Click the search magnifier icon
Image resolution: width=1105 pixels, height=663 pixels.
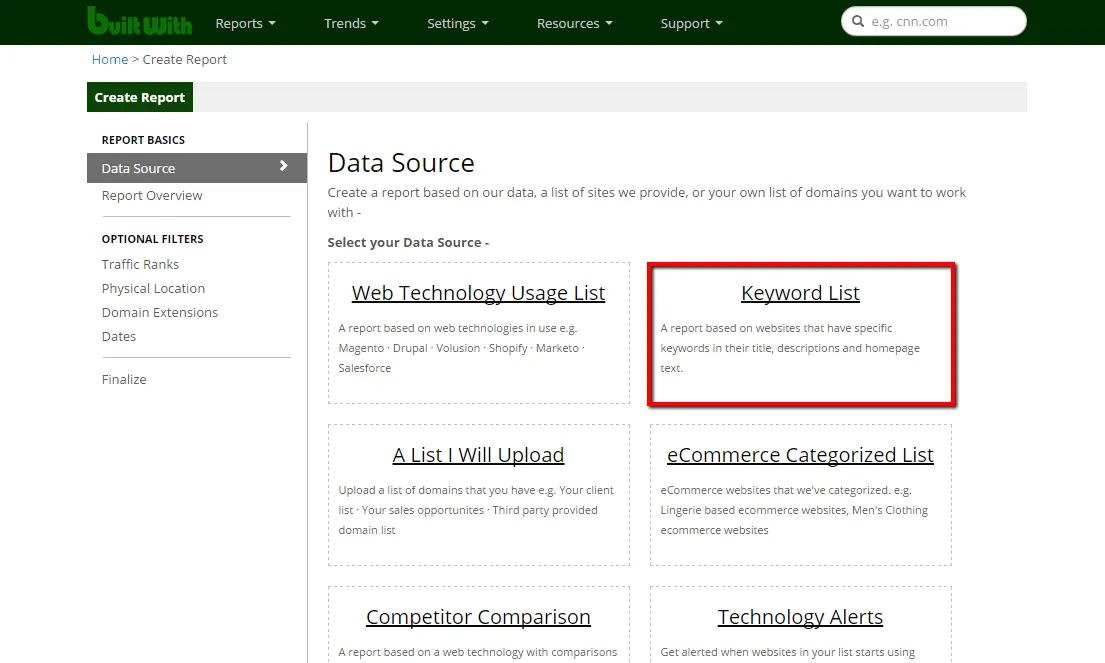[x=858, y=21]
